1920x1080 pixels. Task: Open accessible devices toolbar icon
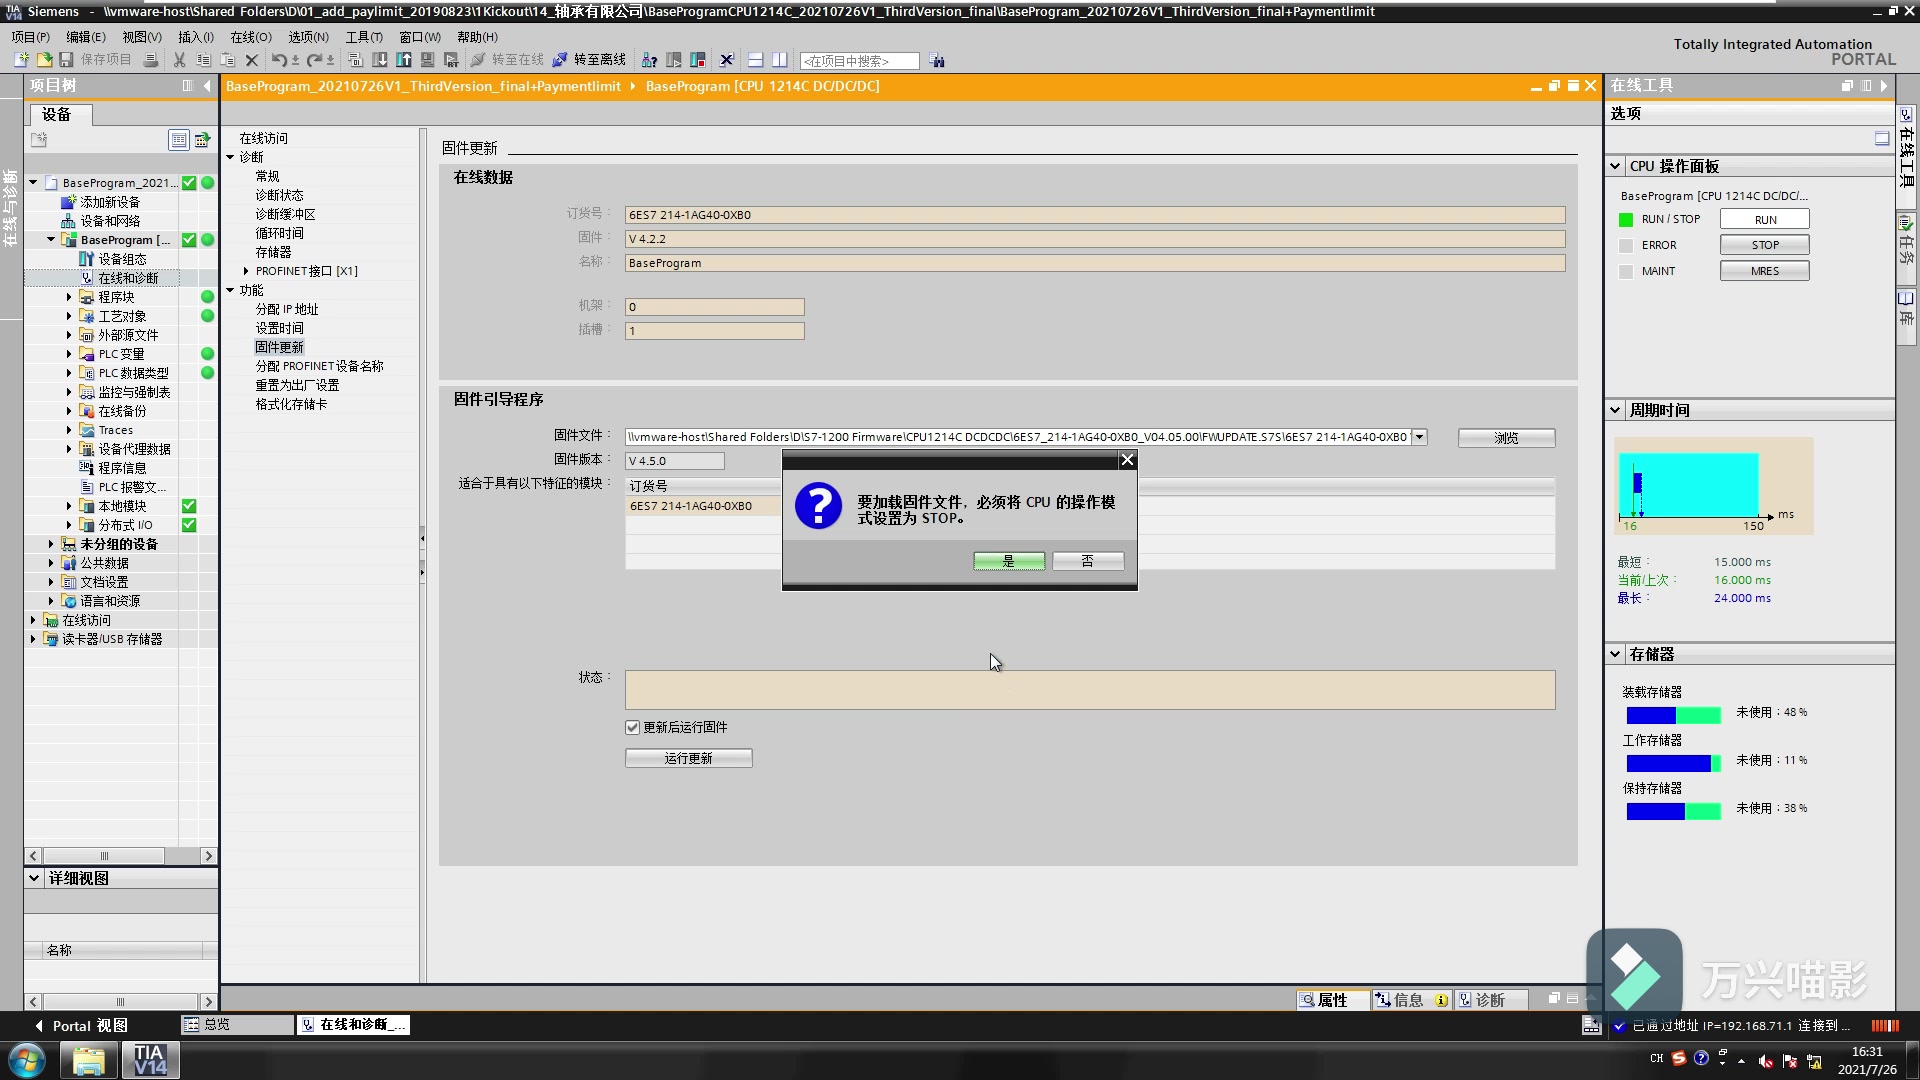[x=649, y=60]
